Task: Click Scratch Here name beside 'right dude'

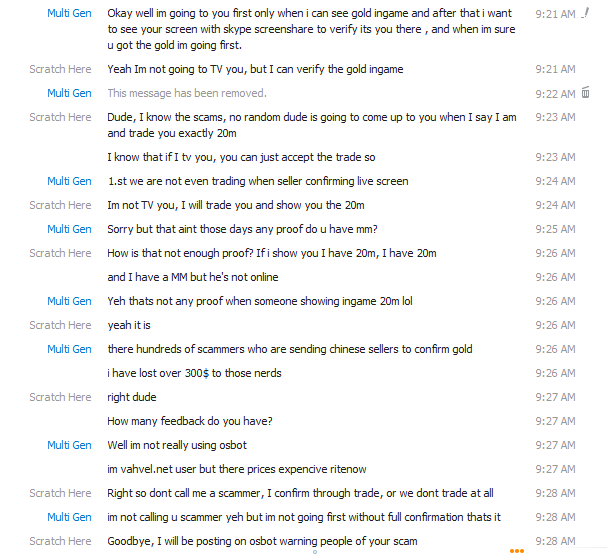Action: point(60,397)
